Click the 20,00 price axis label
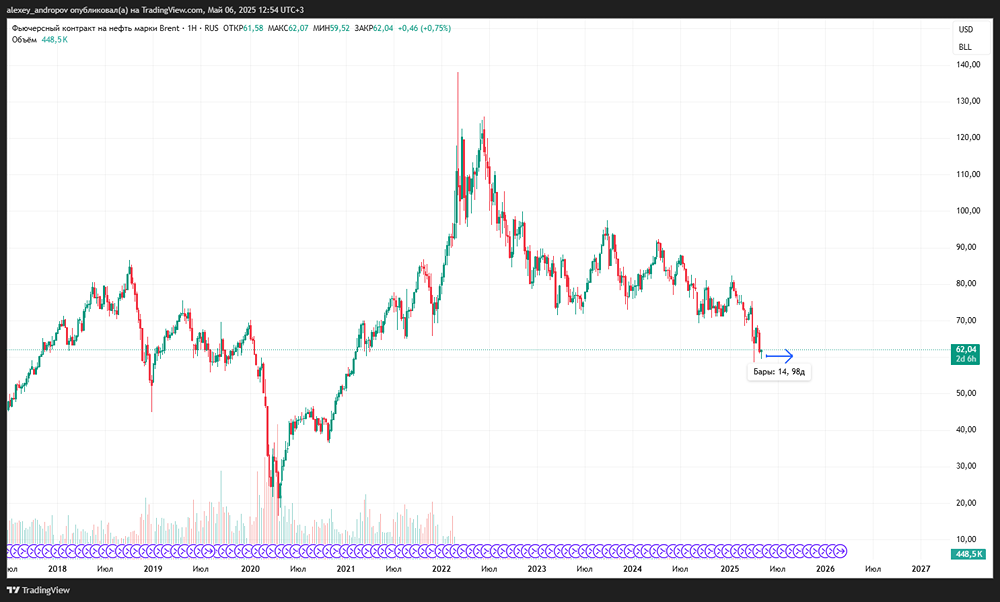 click(x=967, y=503)
